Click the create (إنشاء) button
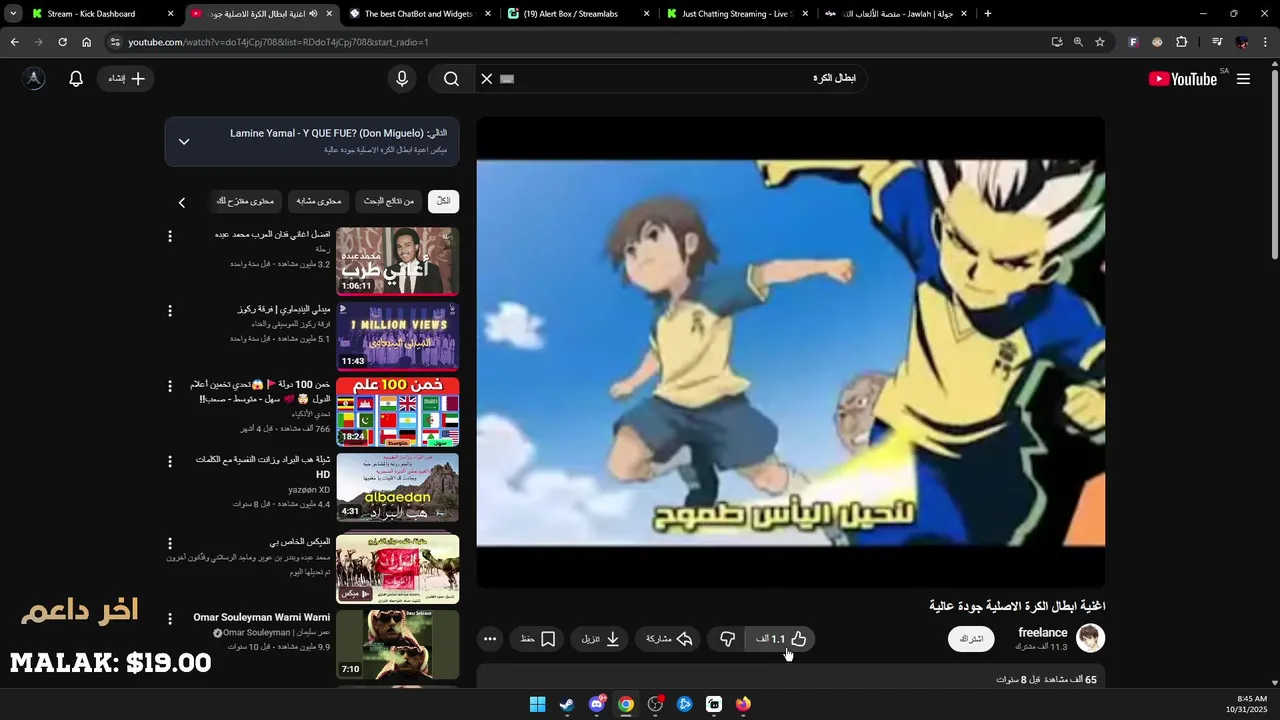 click(x=126, y=79)
